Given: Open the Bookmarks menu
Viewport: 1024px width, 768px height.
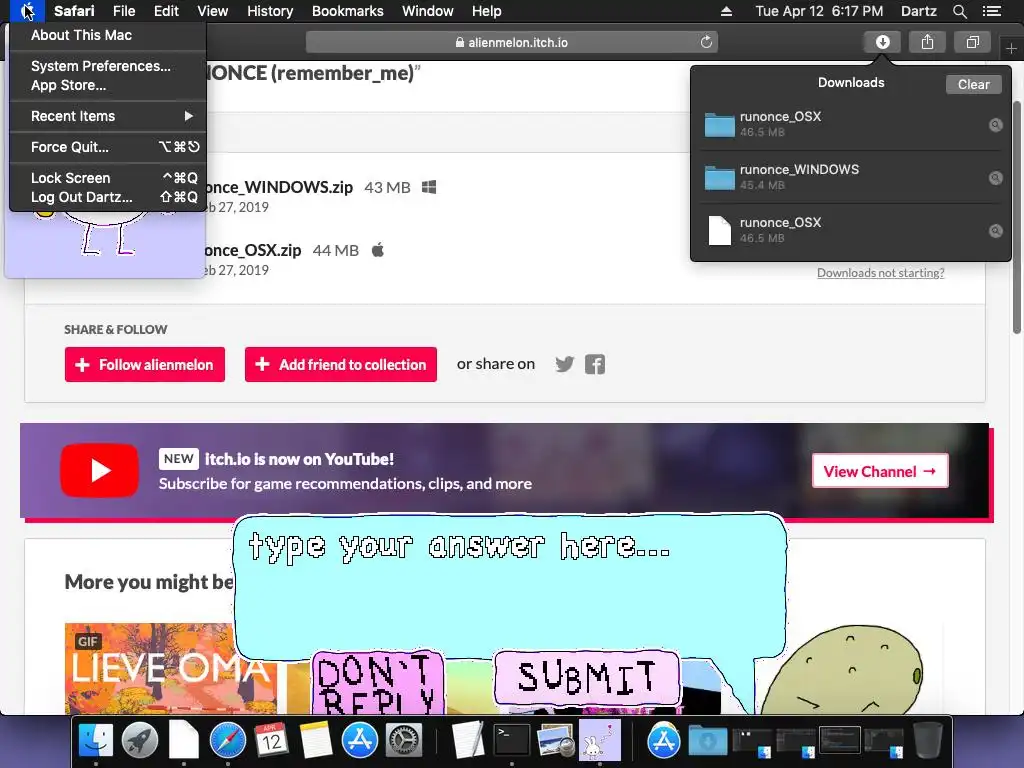Looking at the screenshot, I should tap(347, 11).
